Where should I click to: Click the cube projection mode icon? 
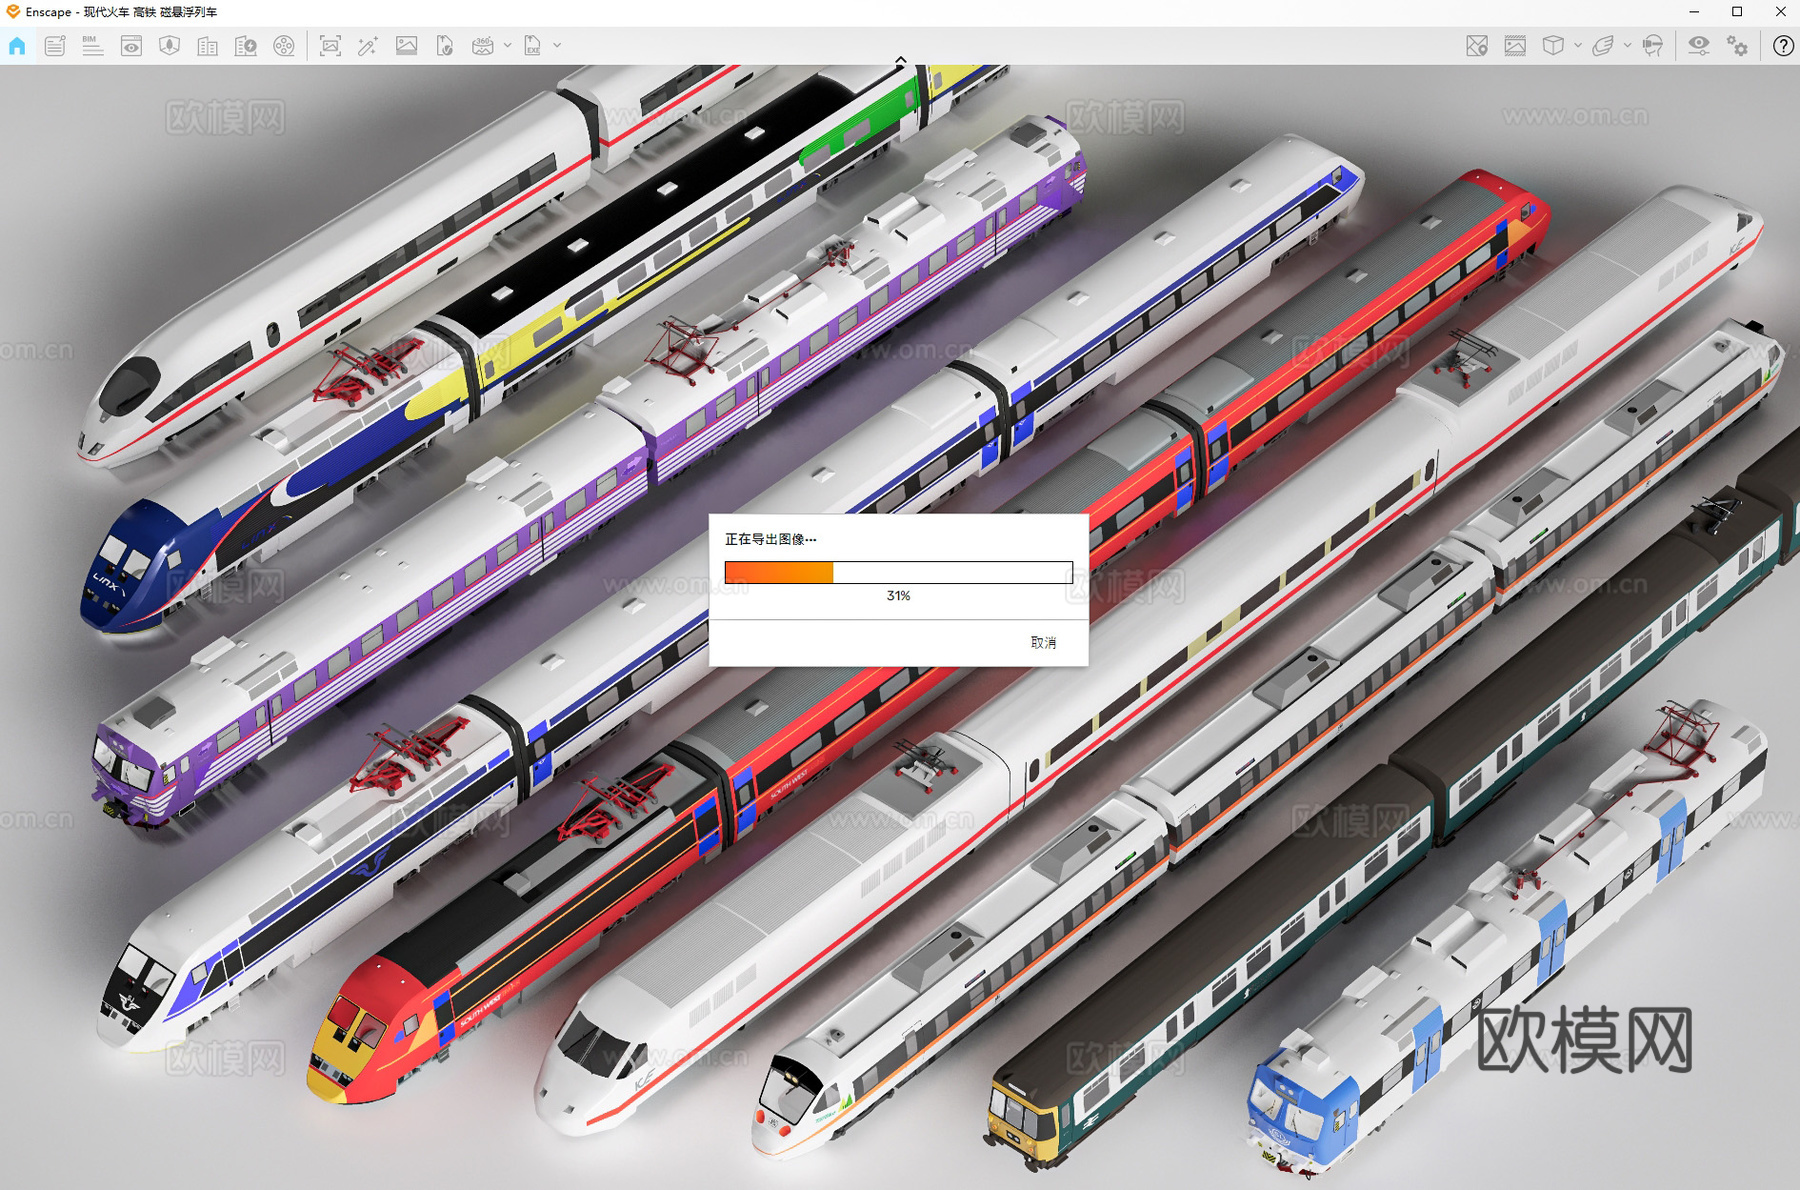(x=1553, y=46)
